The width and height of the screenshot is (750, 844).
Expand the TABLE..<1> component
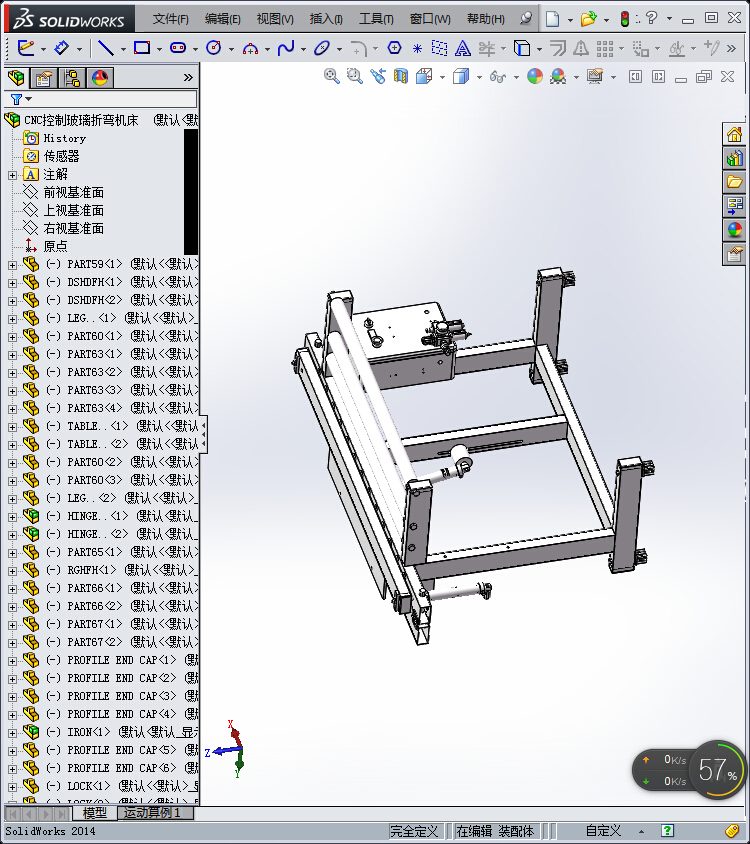click(x=12, y=427)
